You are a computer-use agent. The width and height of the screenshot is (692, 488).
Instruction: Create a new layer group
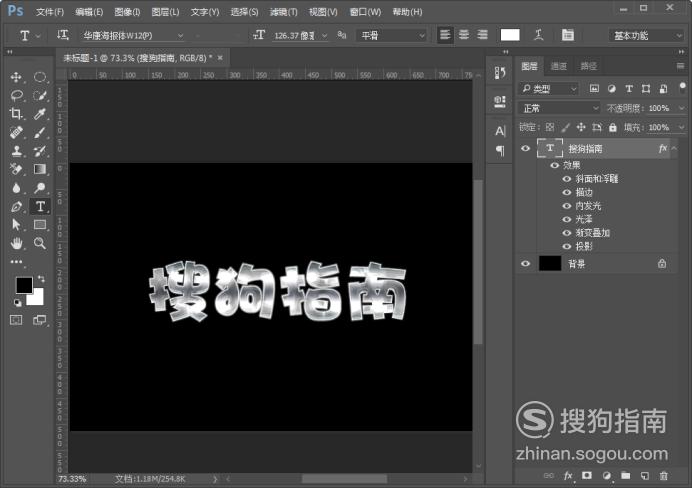click(x=625, y=476)
